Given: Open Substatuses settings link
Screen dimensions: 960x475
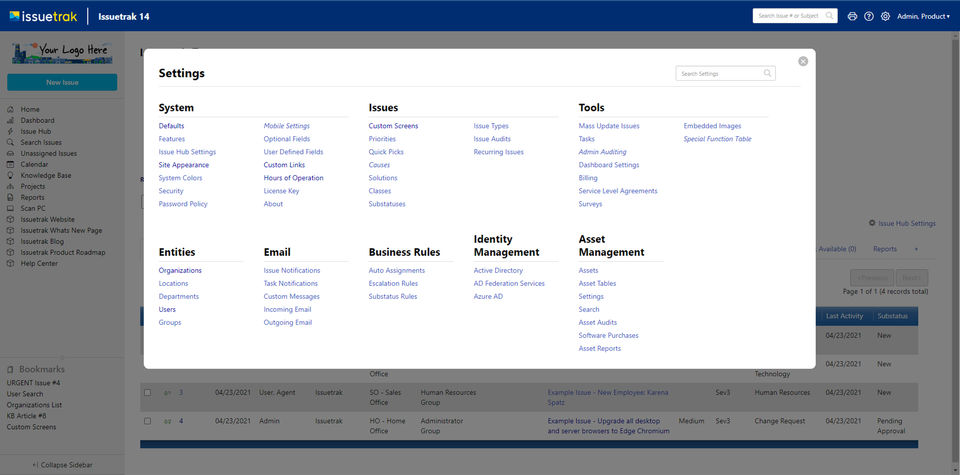Looking at the screenshot, I should (x=387, y=204).
